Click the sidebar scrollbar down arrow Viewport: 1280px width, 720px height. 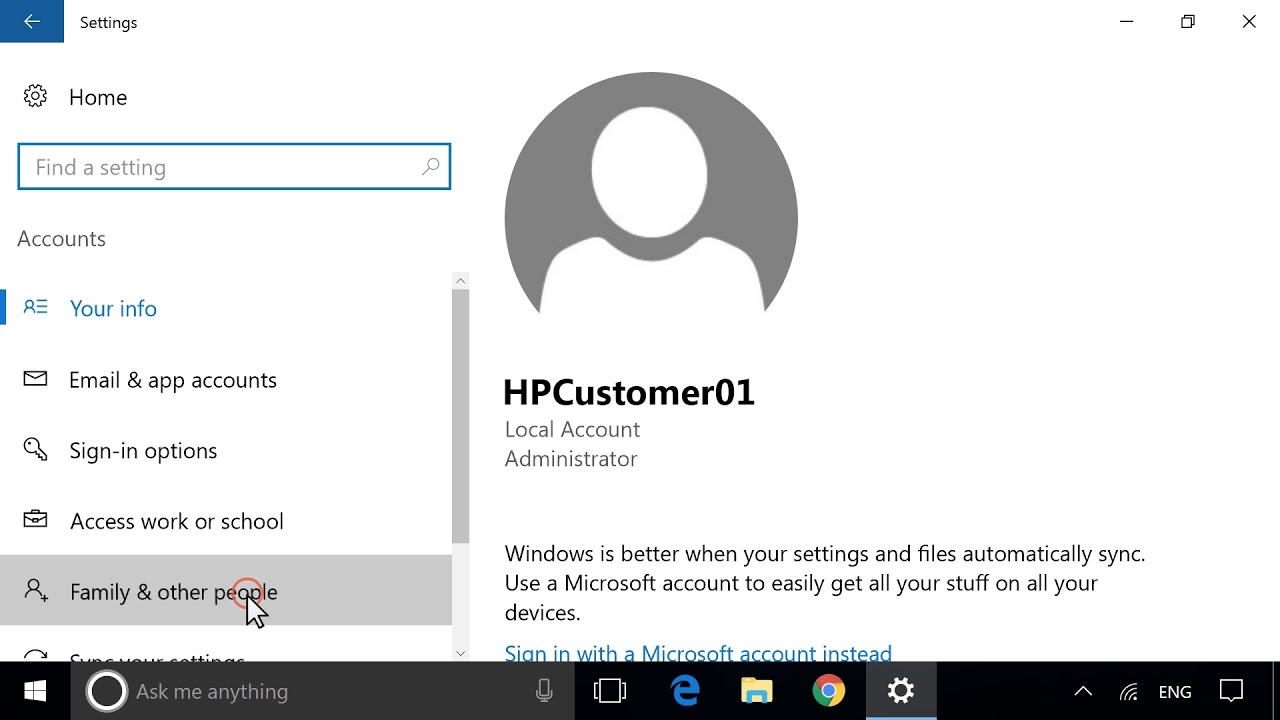(x=460, y=653)
